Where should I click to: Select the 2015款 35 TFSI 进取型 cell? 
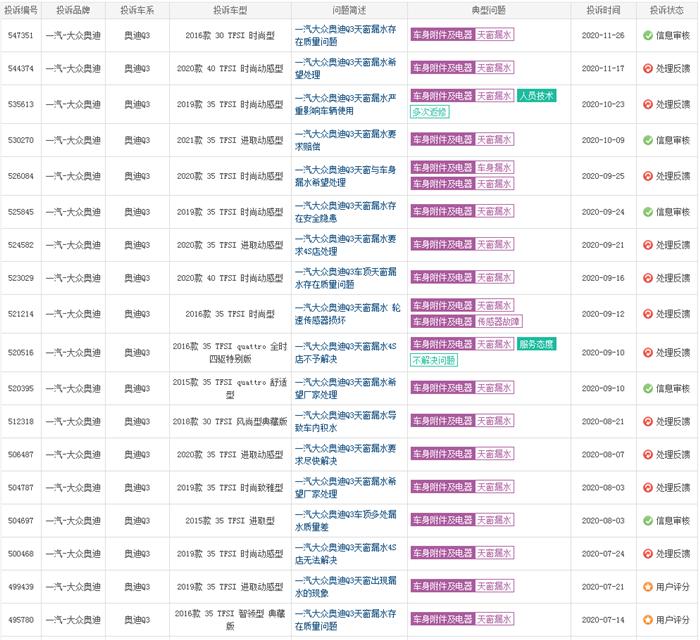230,520
